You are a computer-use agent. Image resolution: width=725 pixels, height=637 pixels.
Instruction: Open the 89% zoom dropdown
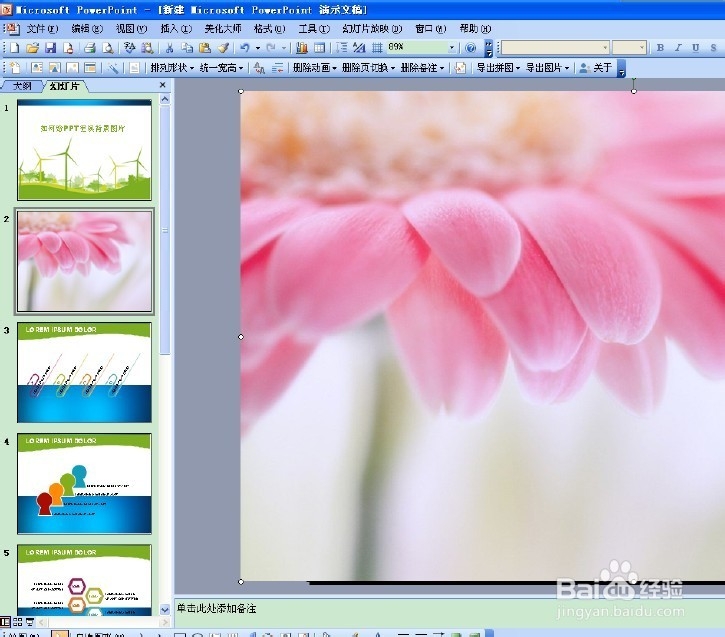click(x=452, y=48)
